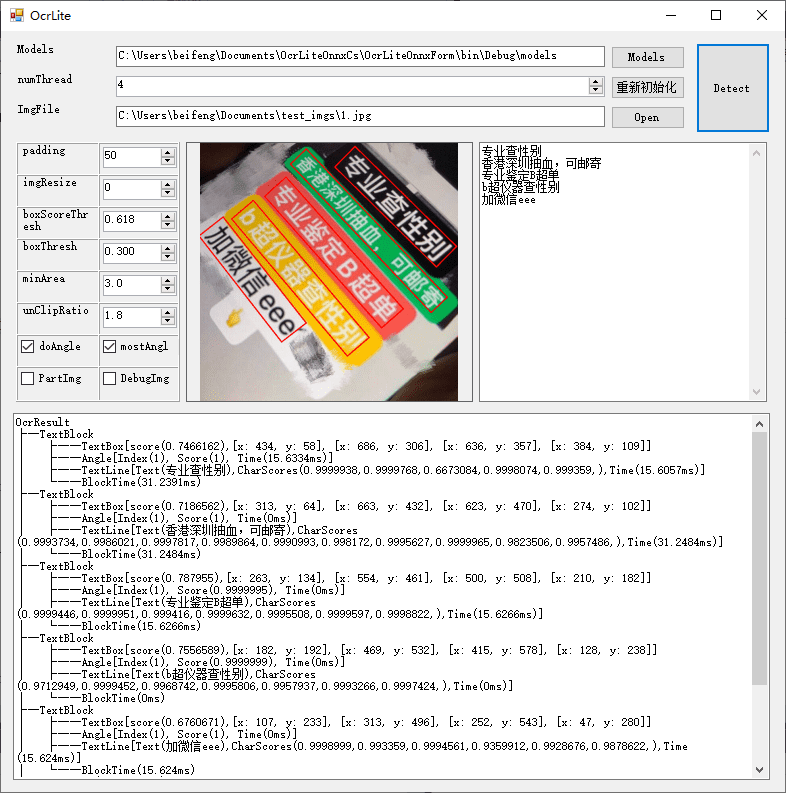The width and height of the screenshot is (786, 793).
Task: Click the 重新初始化 button
Action: tap(647, 87)
